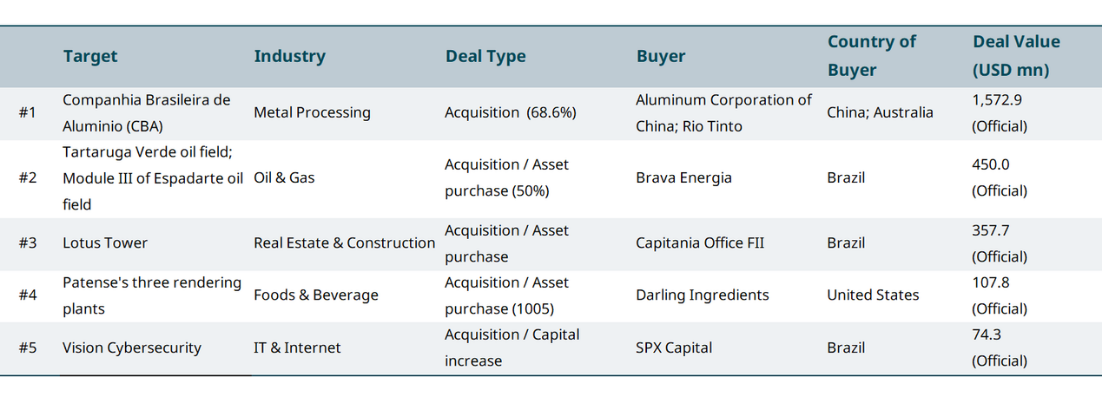Click the Brava Energia buyer cell
The width and height of the screenshot is (1102, 400).
(684, 178)
